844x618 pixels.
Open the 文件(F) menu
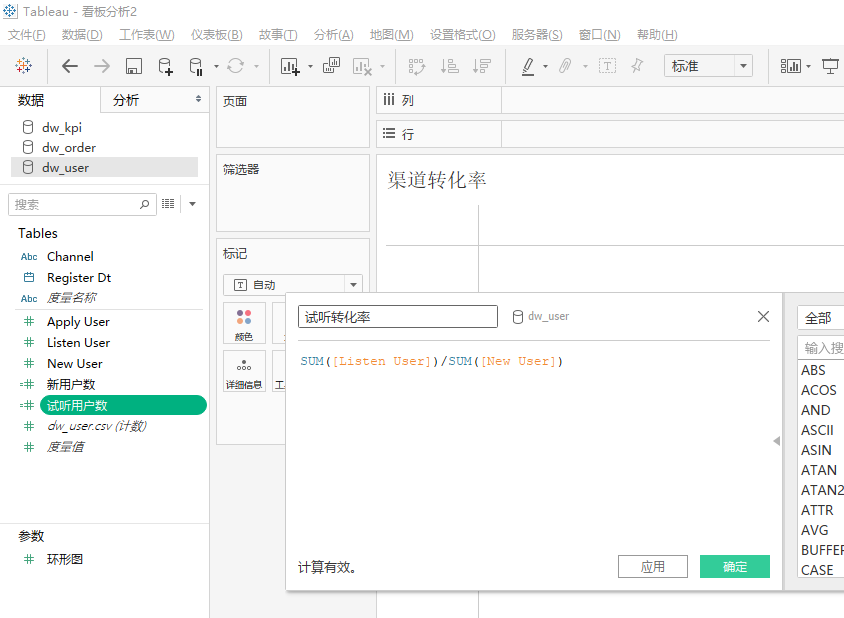(x=26, y=34)
